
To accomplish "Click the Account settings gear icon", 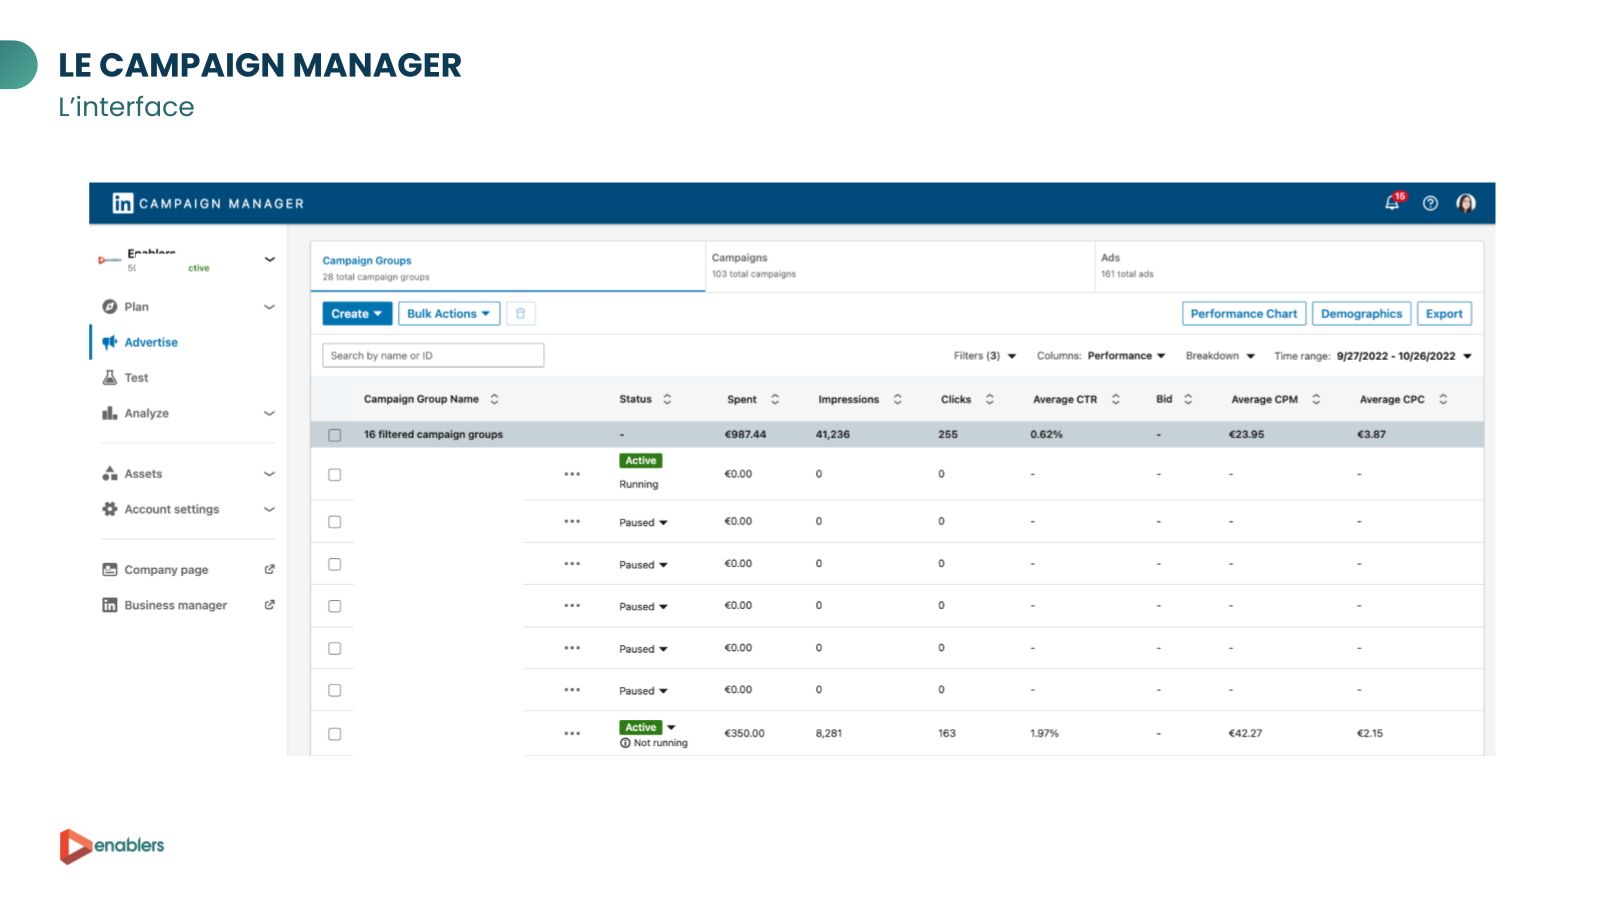I will tap(110, 509).
